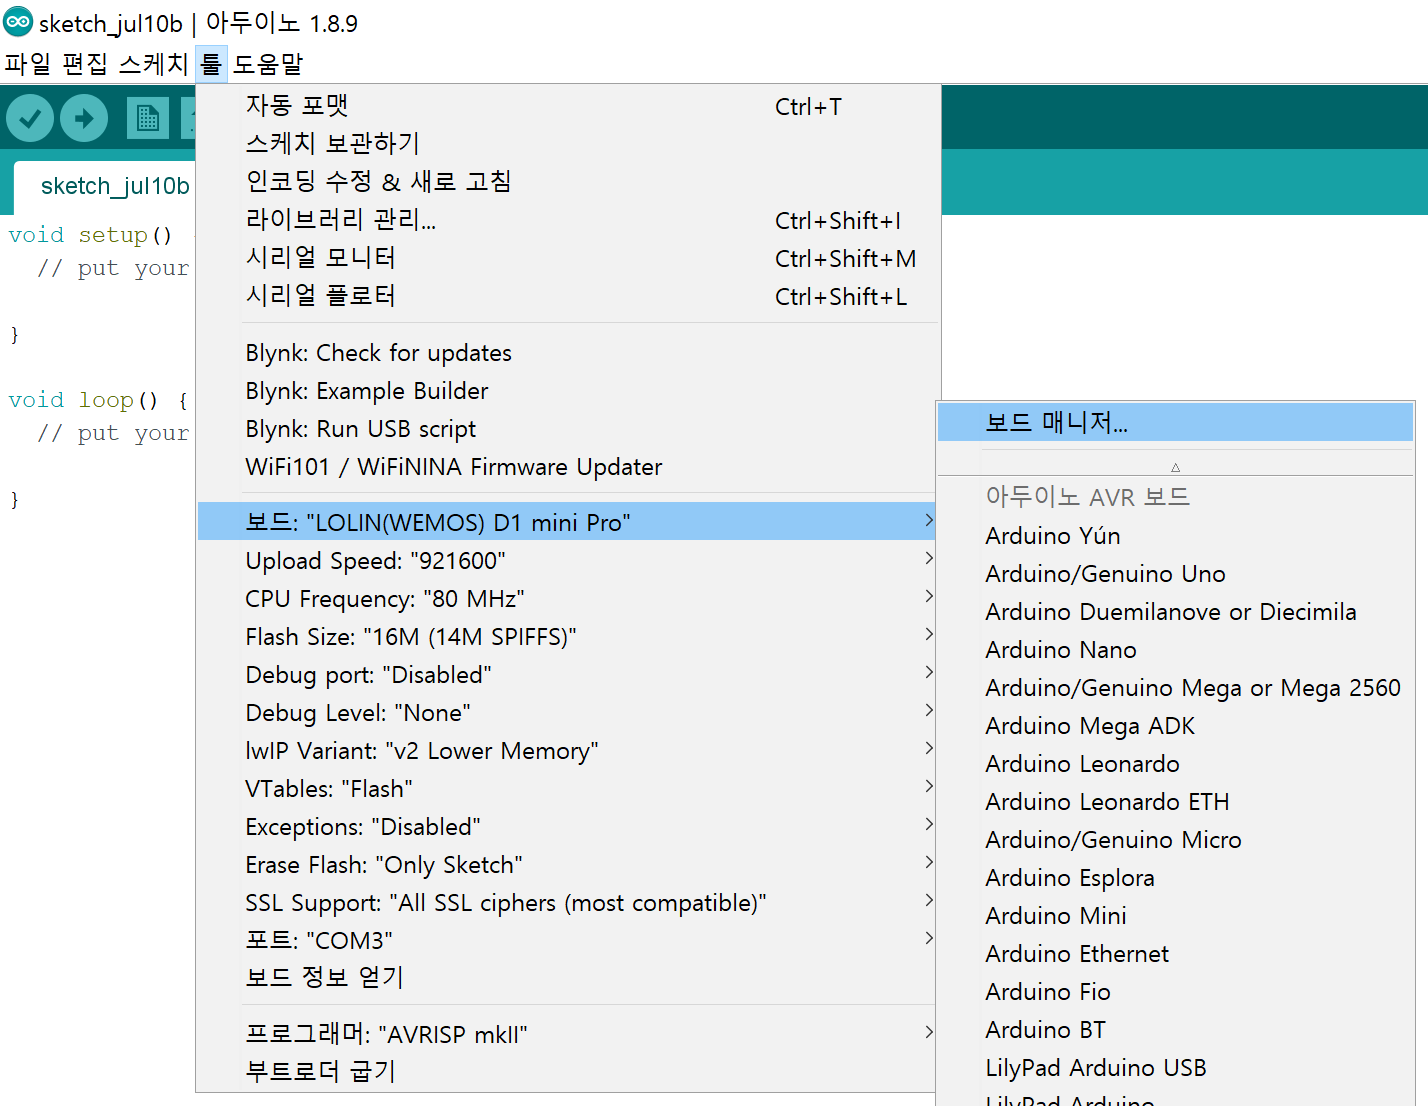The image size is (1428, 1106).
Task: Pick Arduino Esplora from board list
Action: click(x=1175, y=878)
